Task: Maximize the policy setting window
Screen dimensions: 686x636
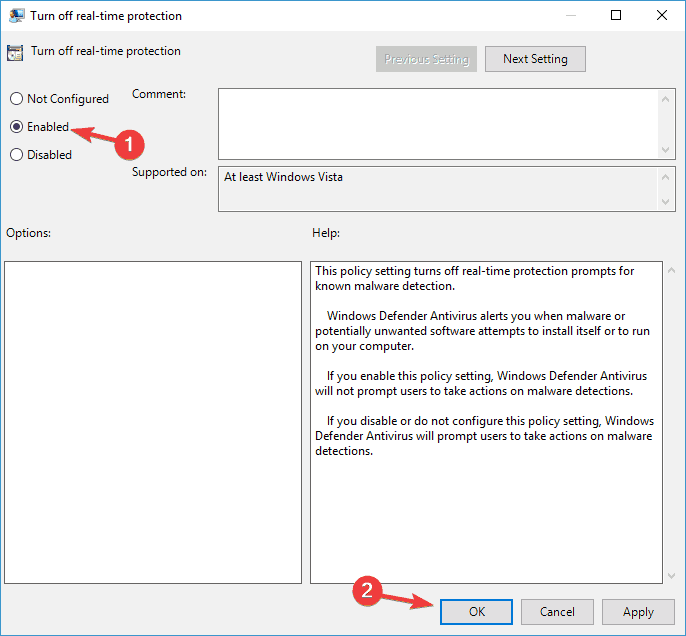Action: coord(616,16)
